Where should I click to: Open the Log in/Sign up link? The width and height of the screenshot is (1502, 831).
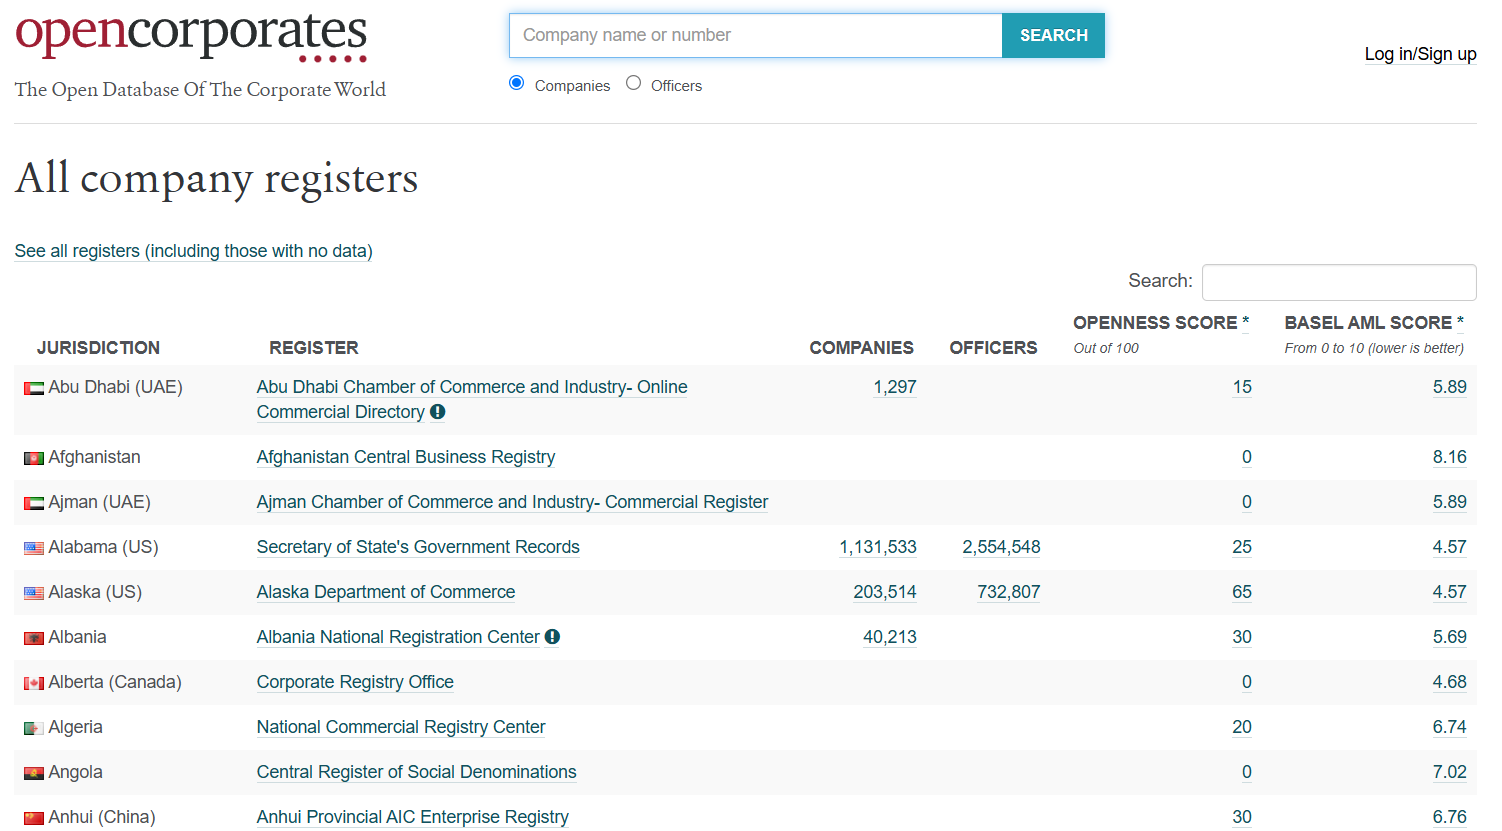(x=1421, y=54)
